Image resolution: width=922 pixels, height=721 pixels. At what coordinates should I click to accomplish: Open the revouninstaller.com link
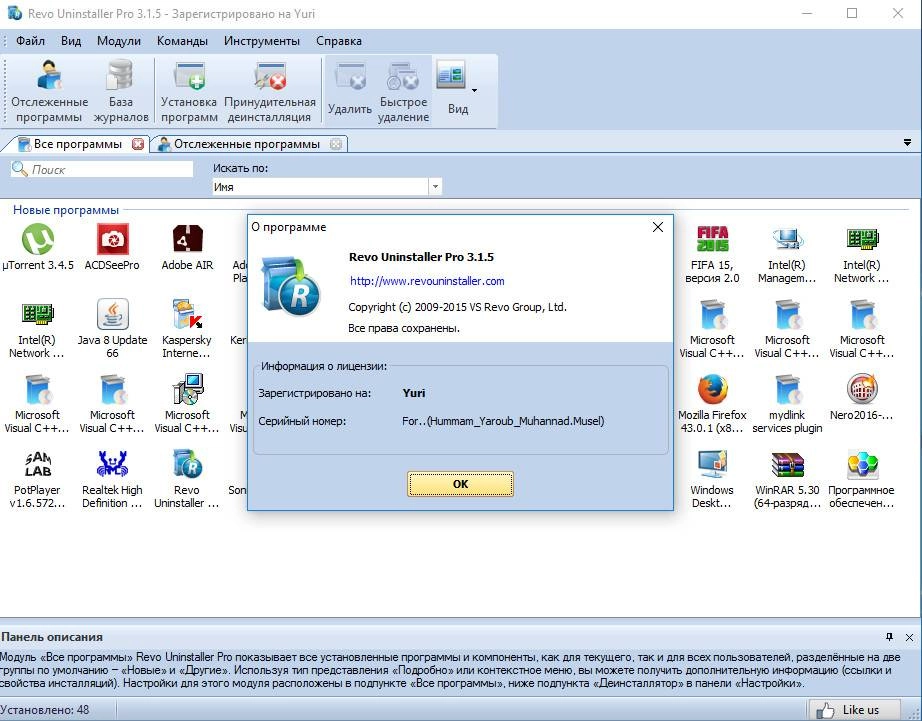(x=427, y=281)
